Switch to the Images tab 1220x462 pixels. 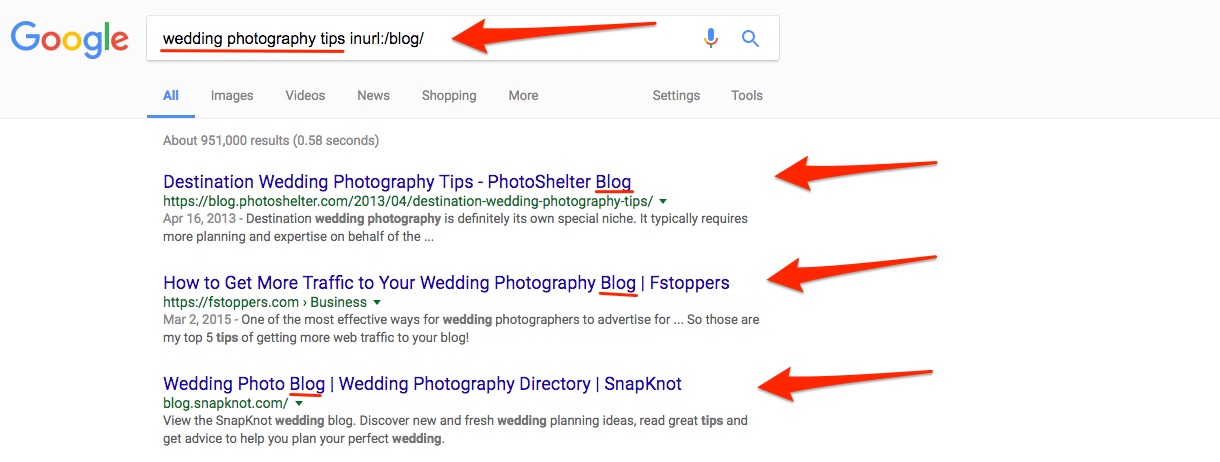[x=232, y=96]
